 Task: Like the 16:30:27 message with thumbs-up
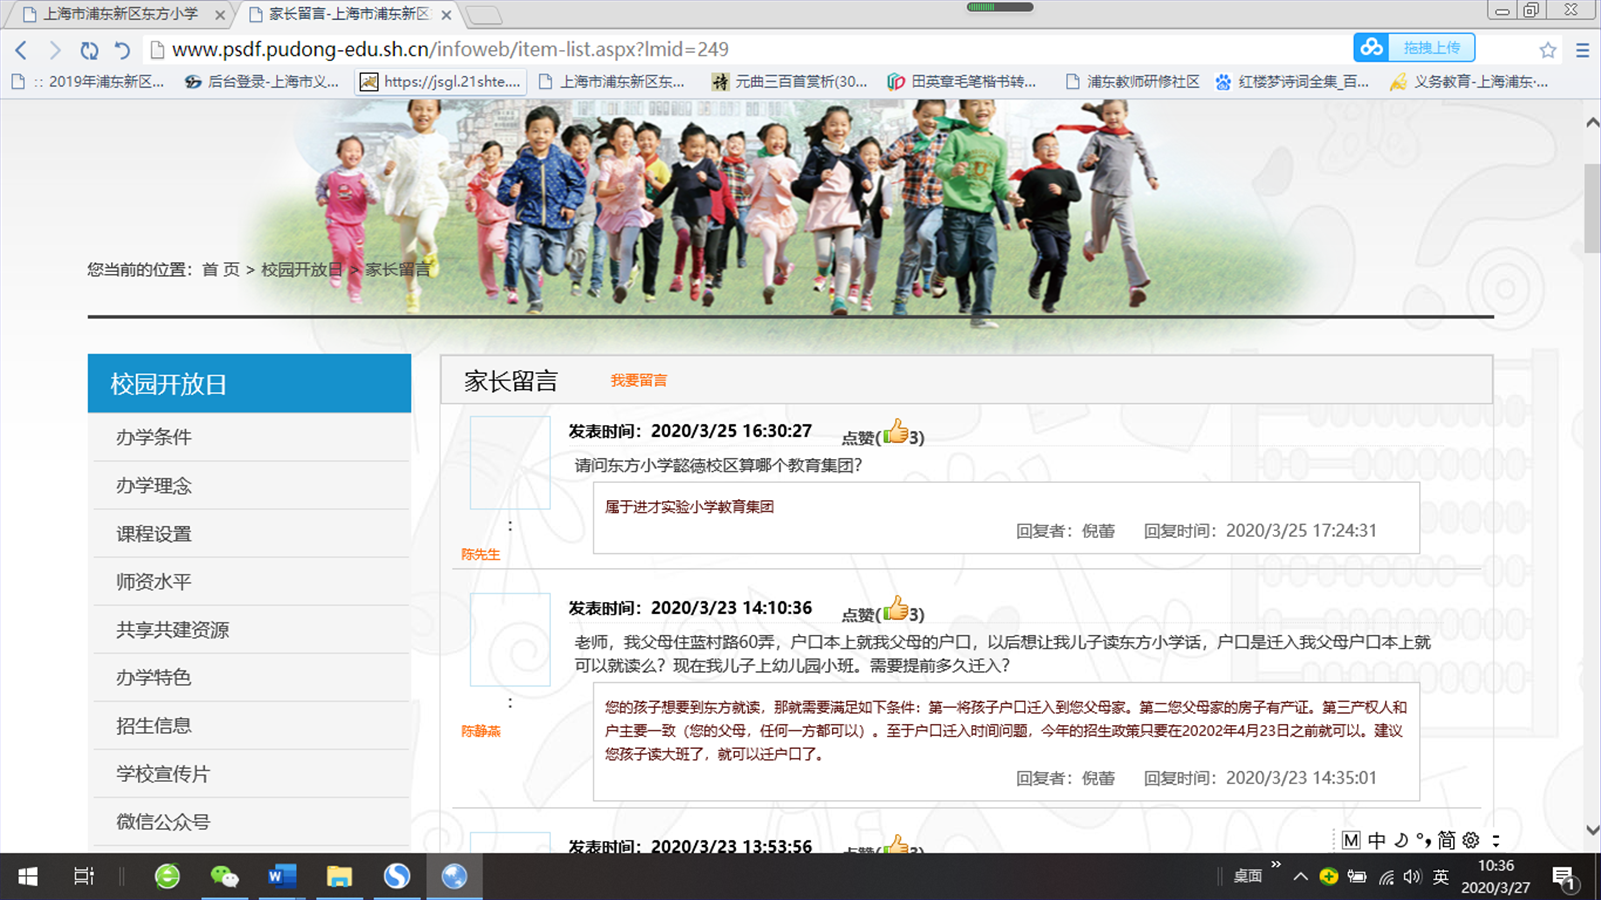[895, 432]
